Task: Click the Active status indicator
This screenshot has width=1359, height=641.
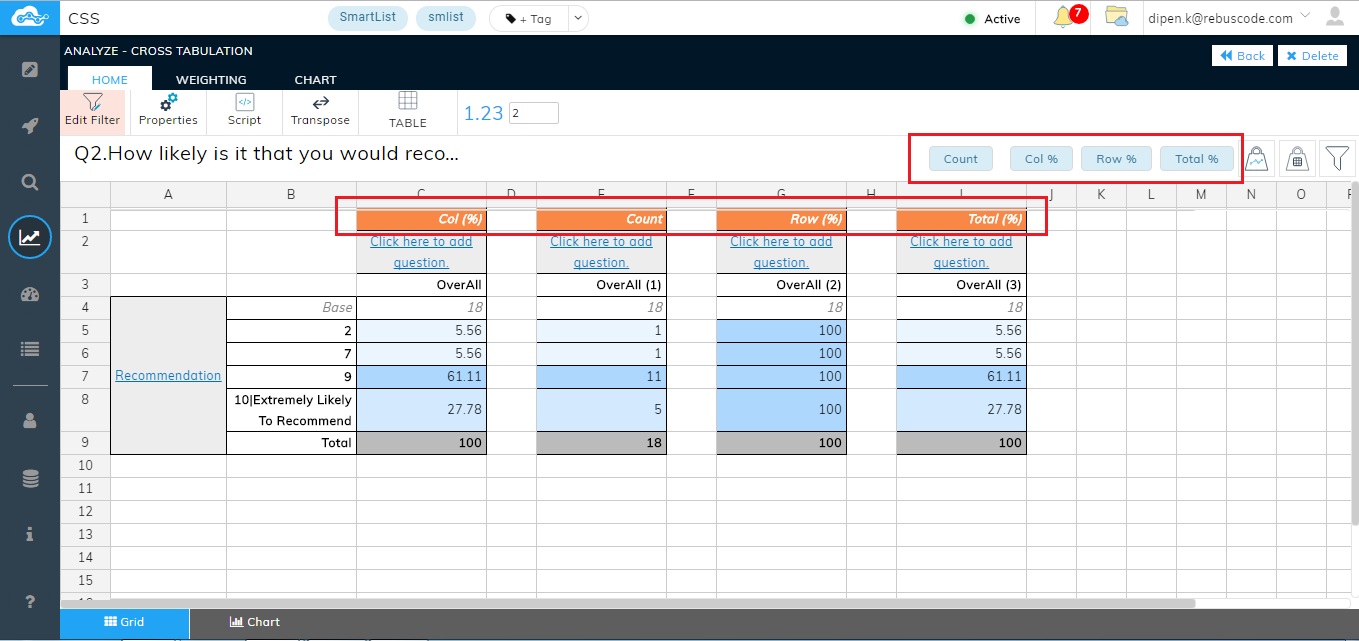Action: coord(991,18)
